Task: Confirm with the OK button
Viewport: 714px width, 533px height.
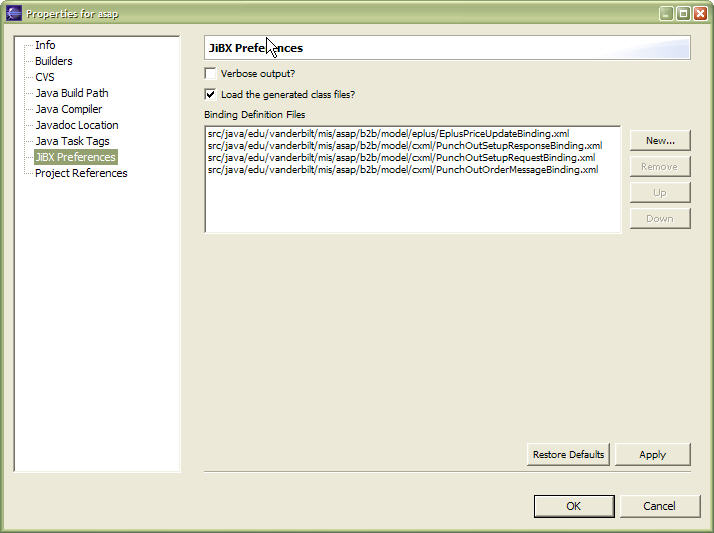Action: pyautogui.click(x=573, y=506)
